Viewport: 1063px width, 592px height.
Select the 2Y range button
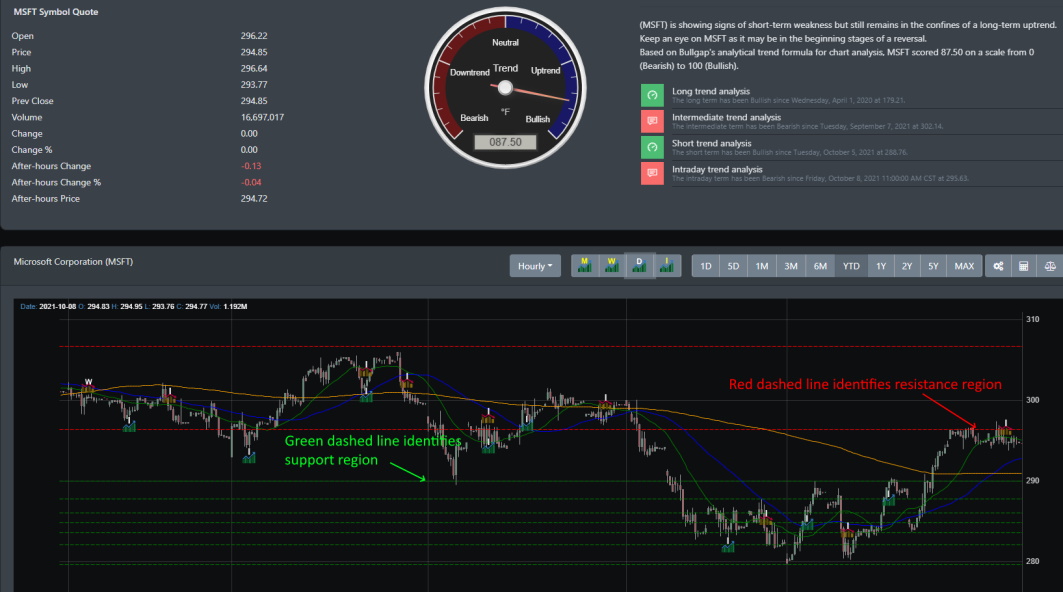click(x=907, y=266)
